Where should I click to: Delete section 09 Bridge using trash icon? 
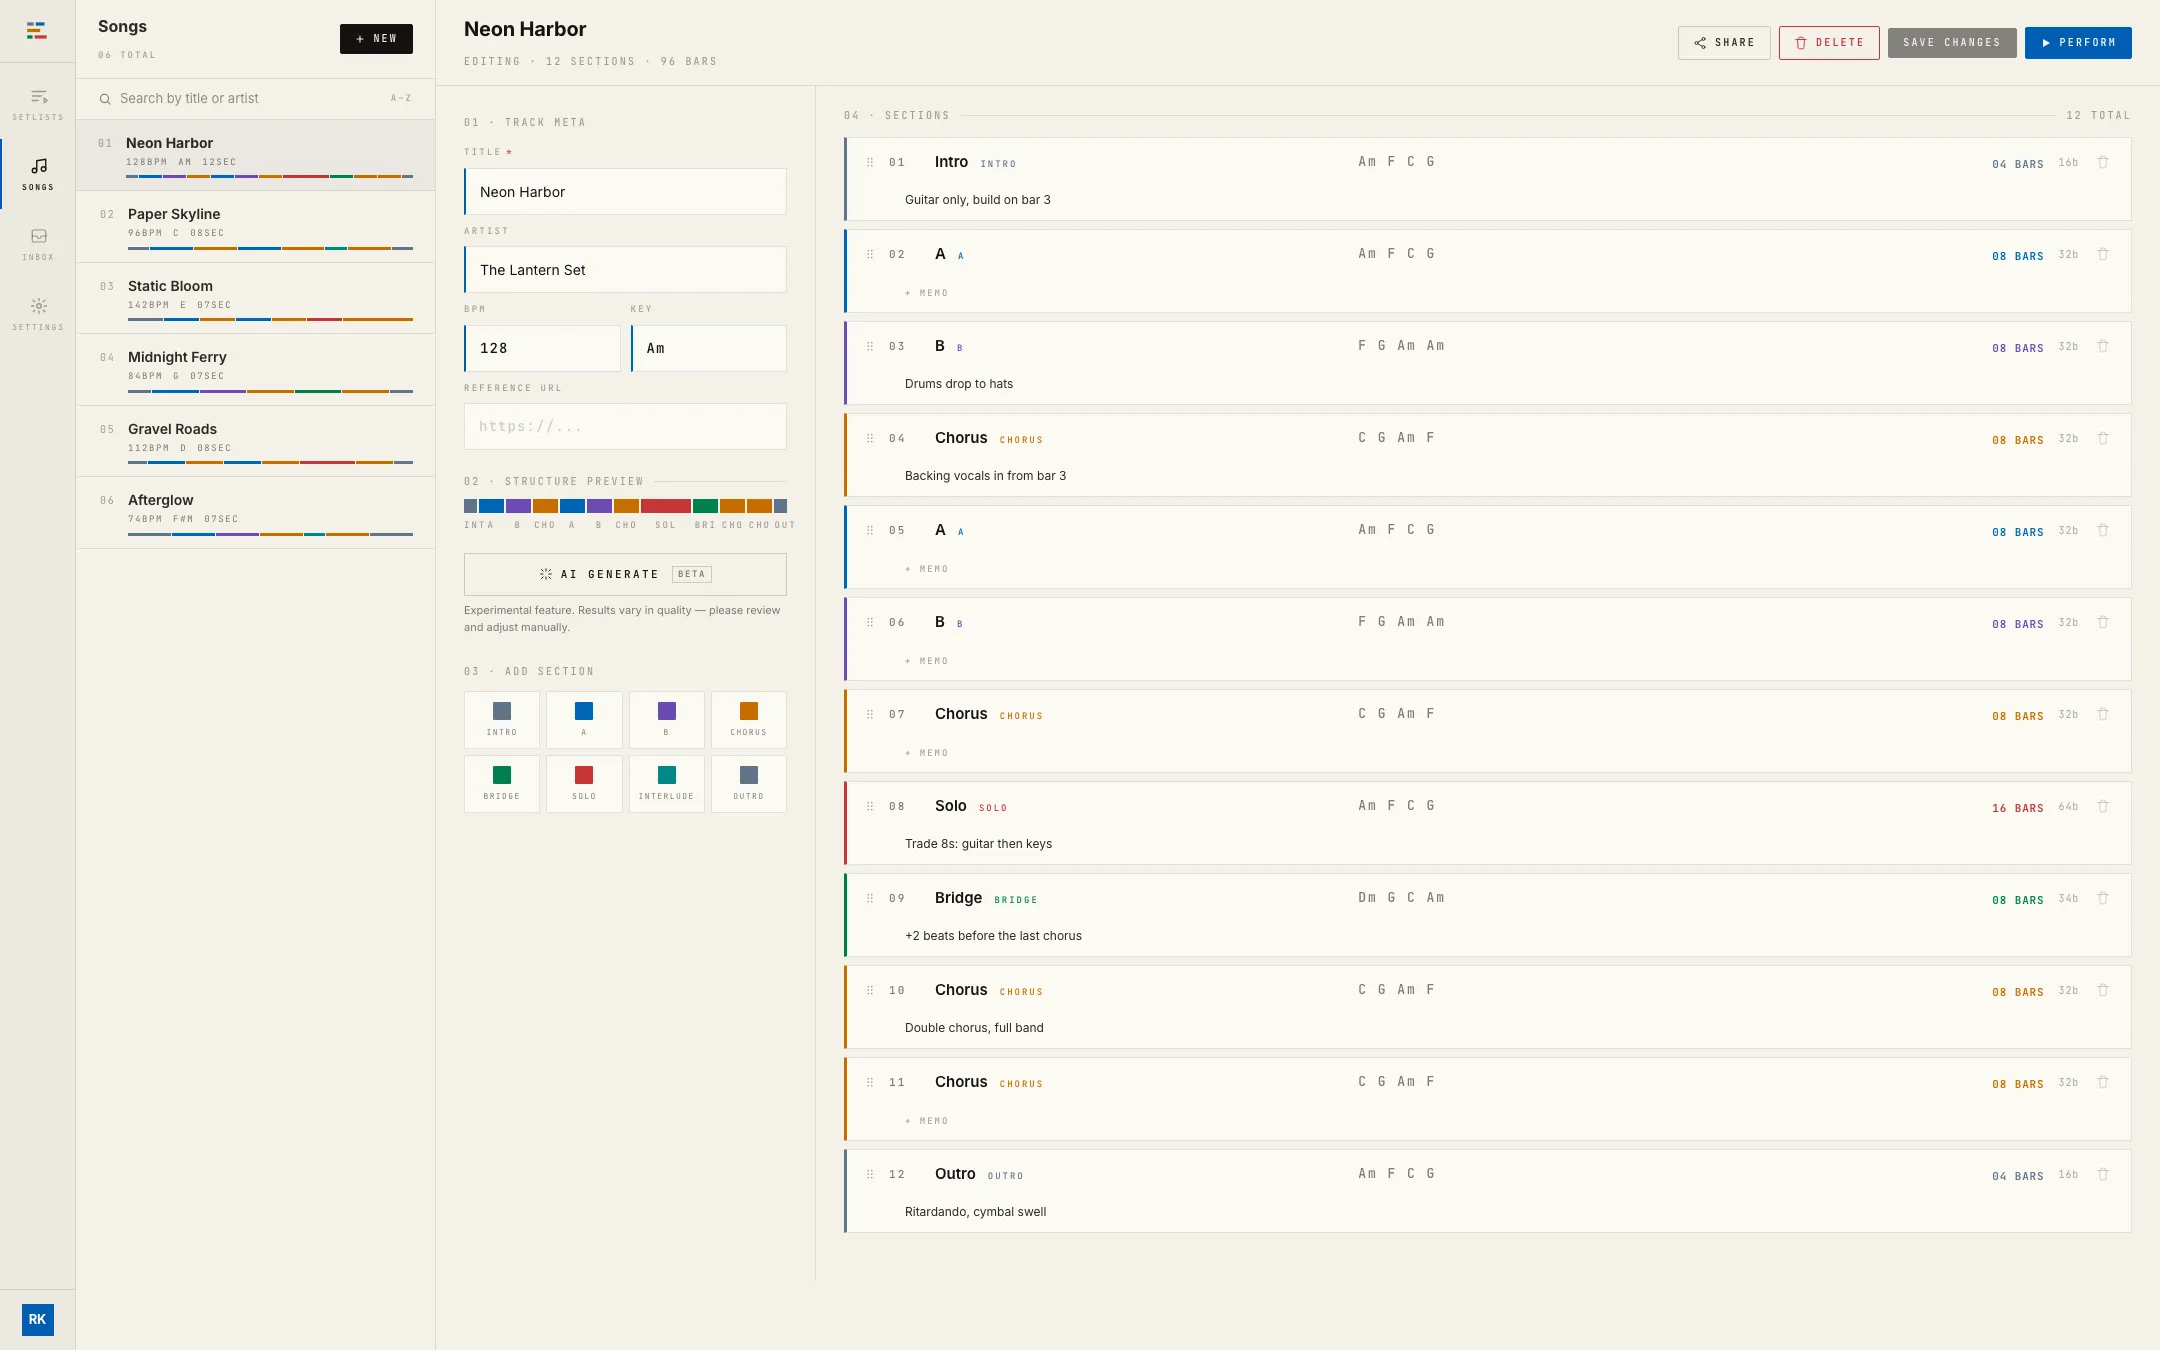[2103, 898]
